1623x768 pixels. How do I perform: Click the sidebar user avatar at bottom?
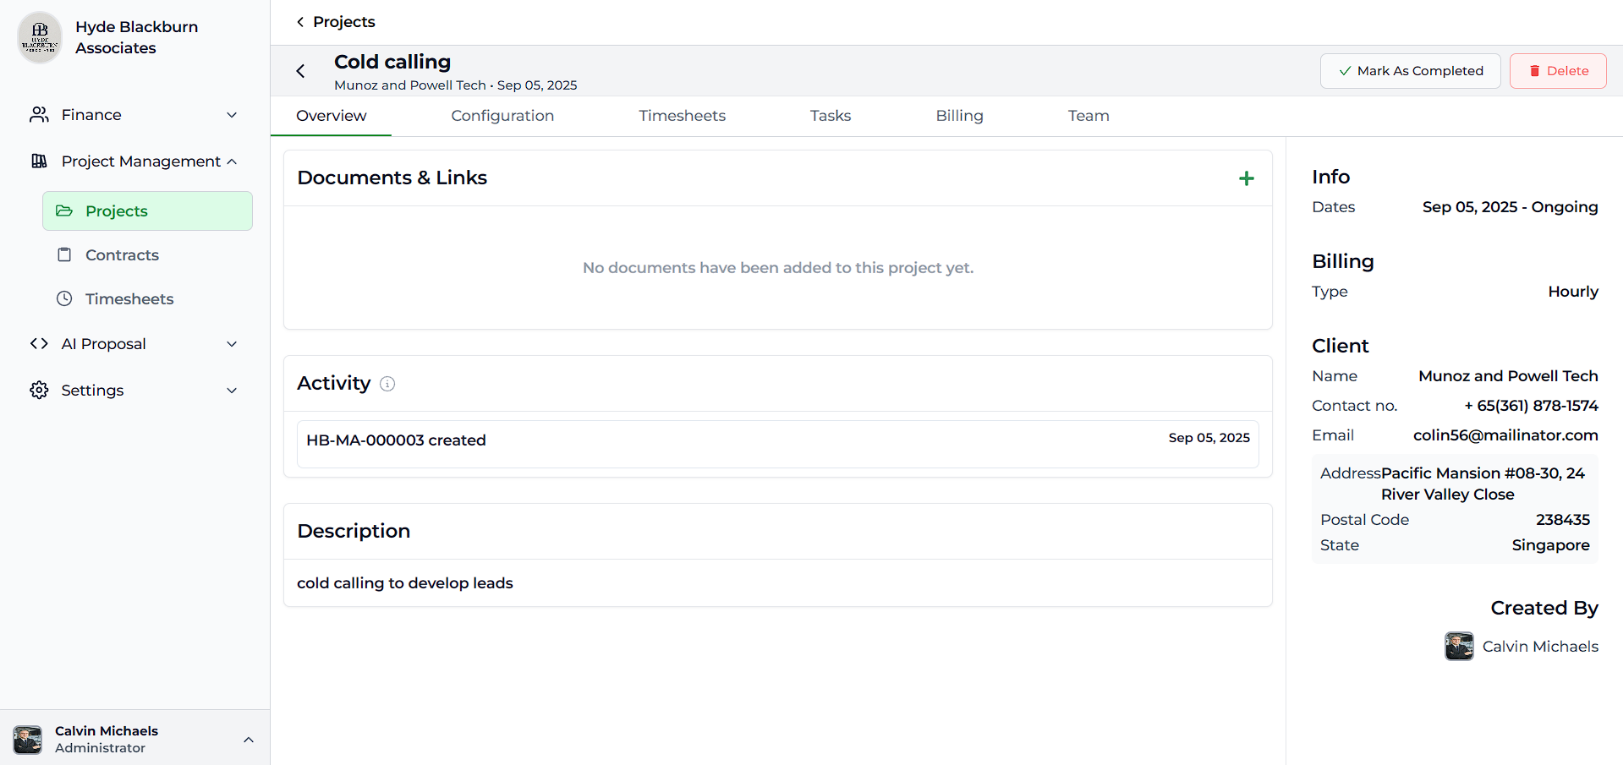(x=28, y=739)
